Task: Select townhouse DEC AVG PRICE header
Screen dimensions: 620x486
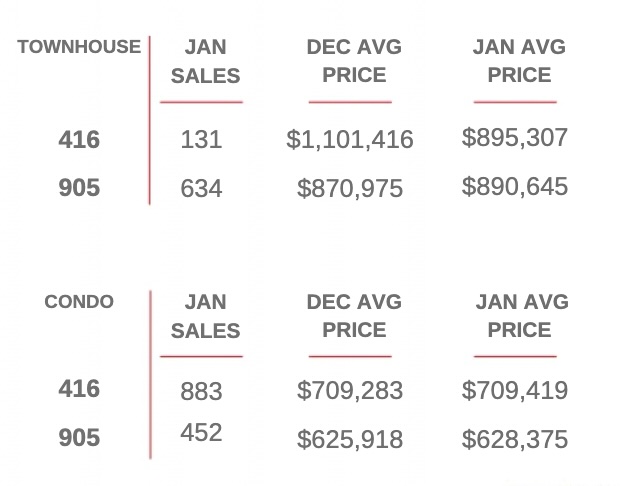Action: coord(354,61)
